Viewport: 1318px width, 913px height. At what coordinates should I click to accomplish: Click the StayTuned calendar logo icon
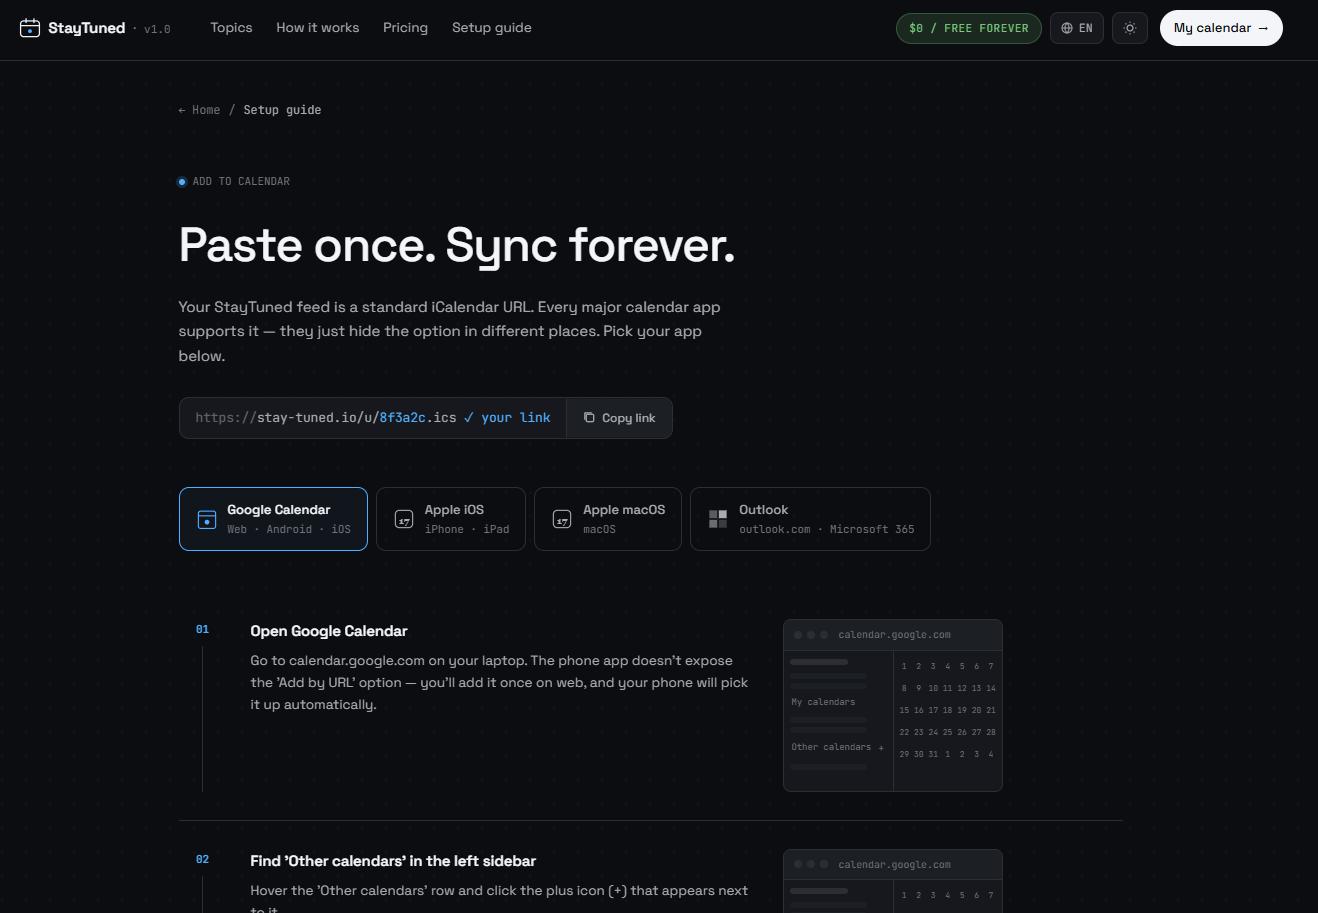30,28
